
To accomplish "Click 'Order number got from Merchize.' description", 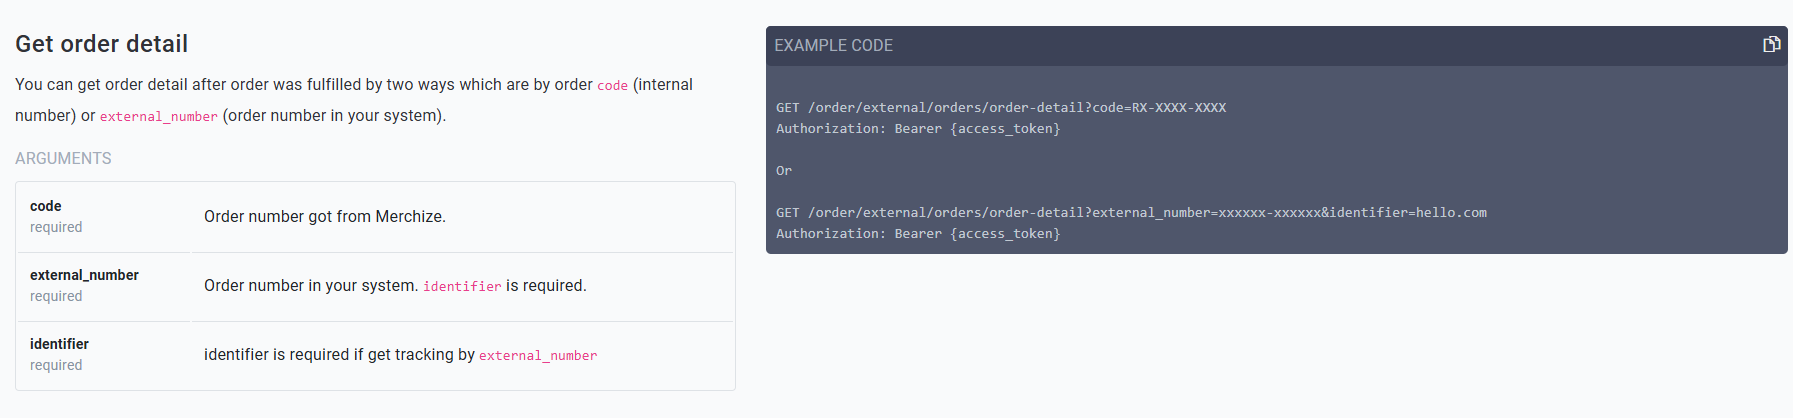I will 325,217.
